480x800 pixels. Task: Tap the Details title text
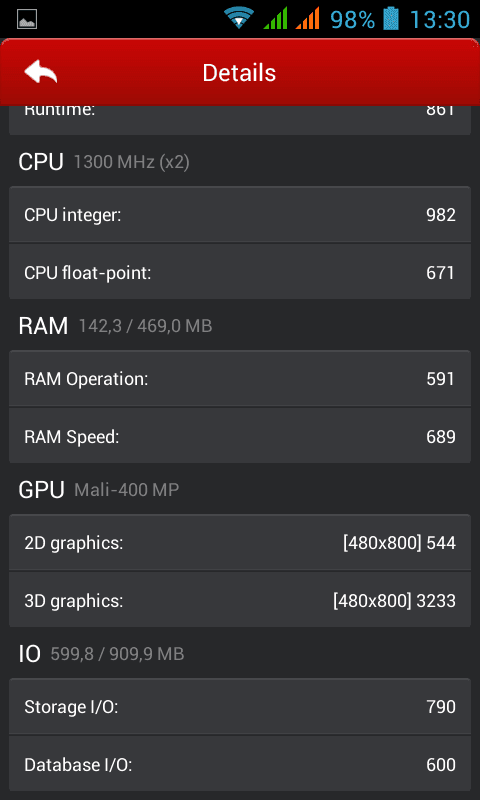point(239,72)
